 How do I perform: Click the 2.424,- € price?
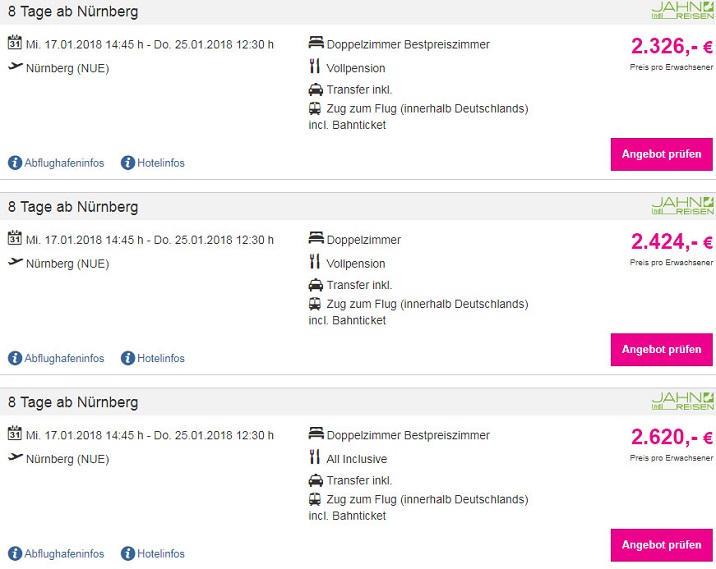(671, 241)
